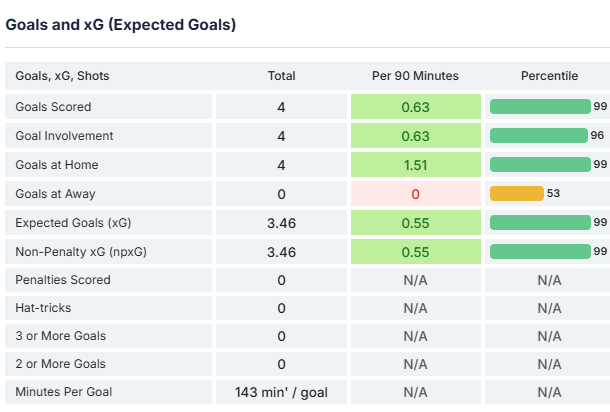Click the 143 min' / goal value
This screenshot has width=610, height=412.
coord(281,392)
